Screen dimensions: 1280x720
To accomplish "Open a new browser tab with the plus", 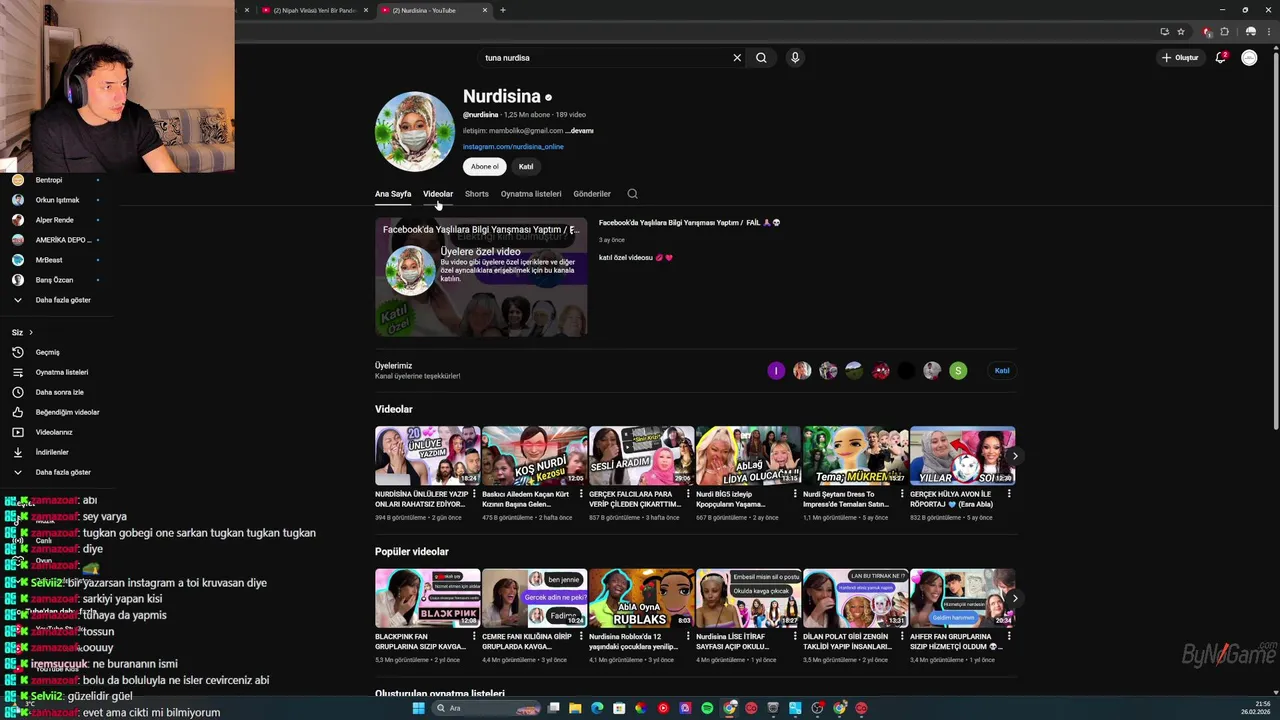I will [x=503, y=10].
